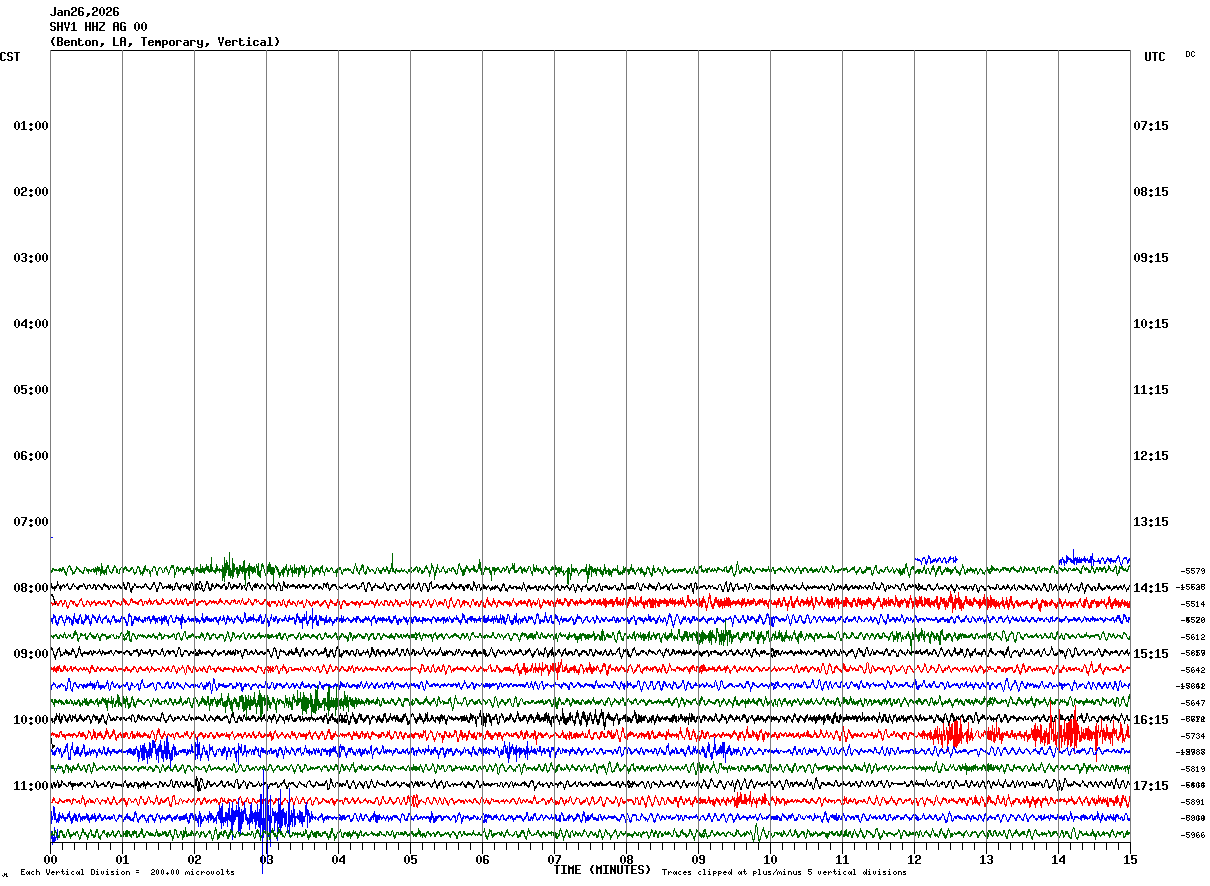Click the -5966 offset value
This screenshot has height=886, width=1210.
pyautogui.click(x=1192, y=835)
